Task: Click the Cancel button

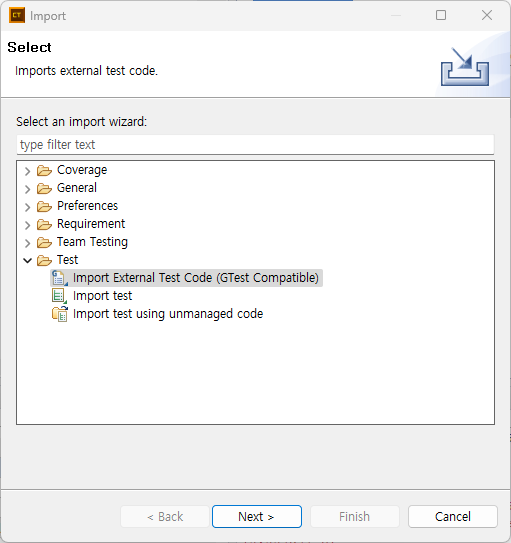Action: [x=453, y=516]
